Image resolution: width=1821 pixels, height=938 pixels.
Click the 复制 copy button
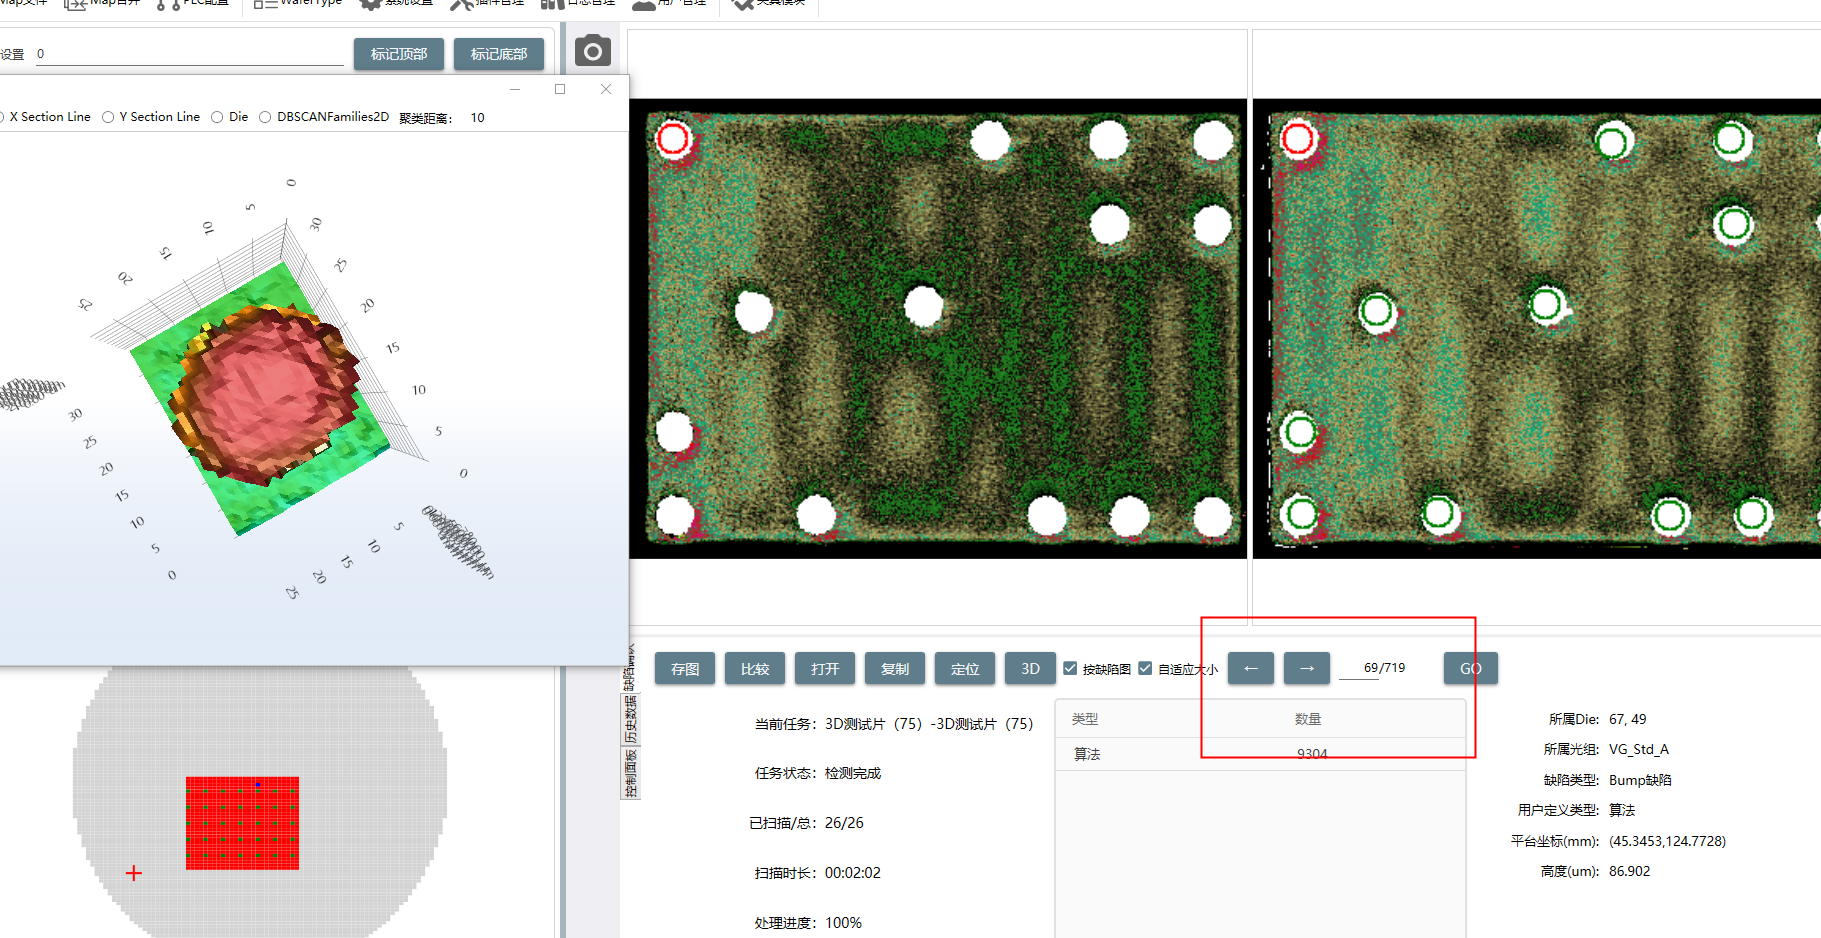point(895,668)
